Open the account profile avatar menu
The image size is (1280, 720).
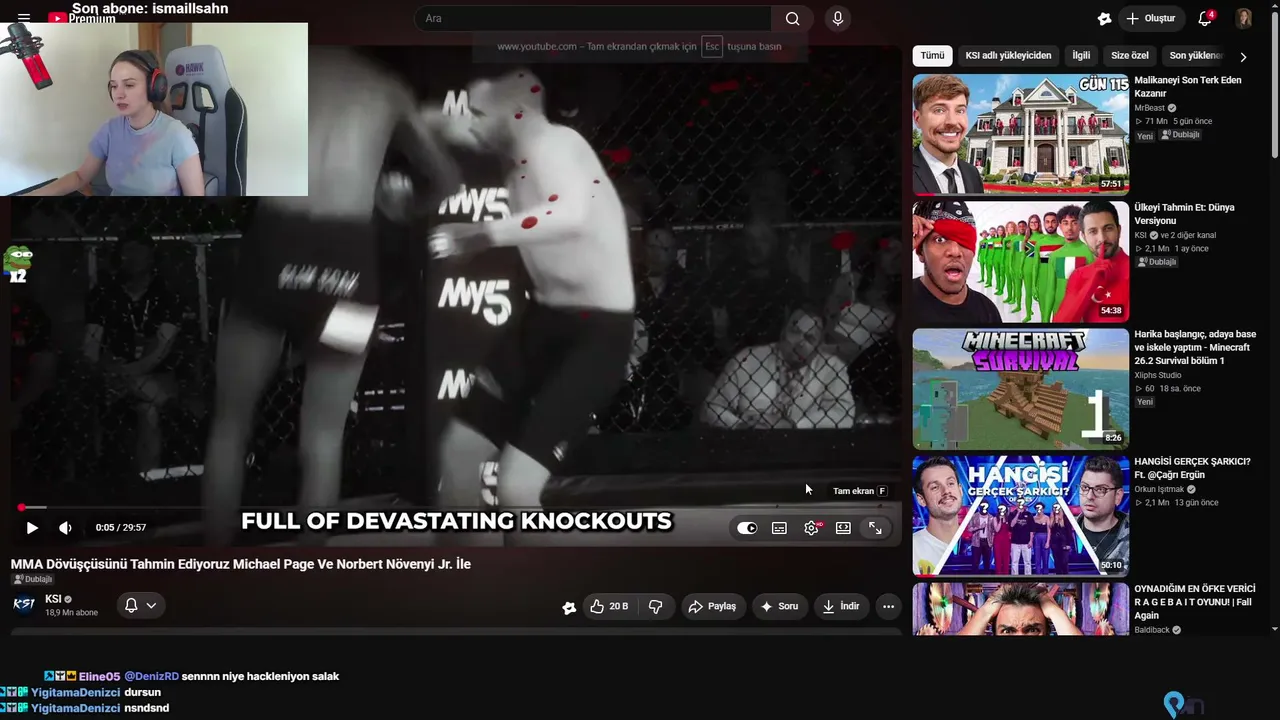click(1244, 18)
